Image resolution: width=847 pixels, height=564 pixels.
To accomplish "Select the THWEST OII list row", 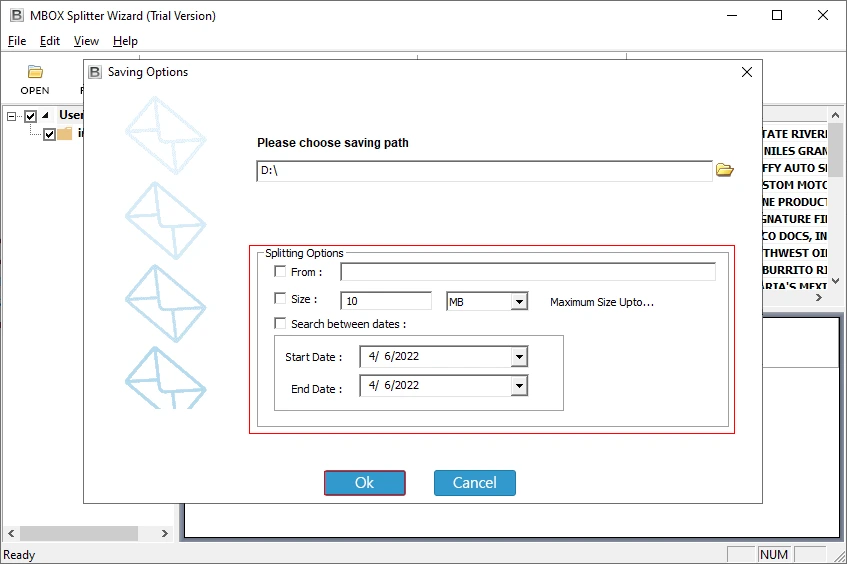I will click(x=795, y=253).
